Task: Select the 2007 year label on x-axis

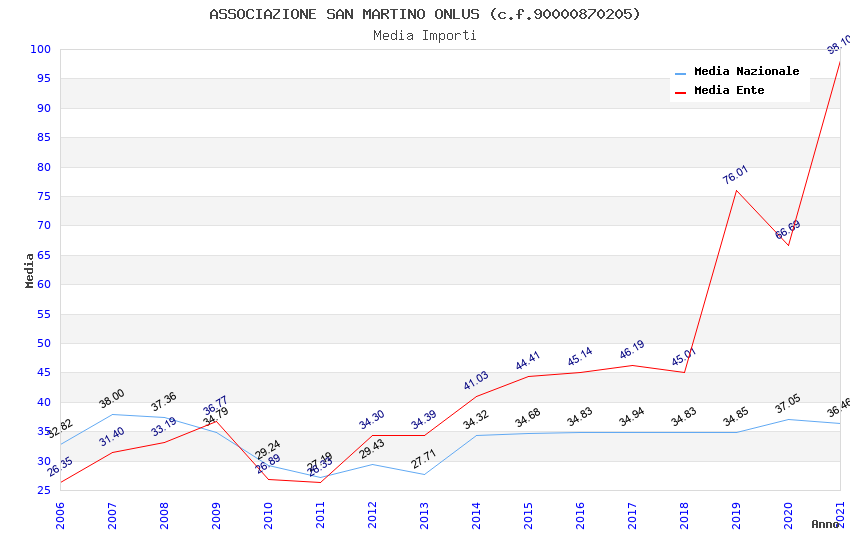Action: pyautogui.click(x=112, y=515)
